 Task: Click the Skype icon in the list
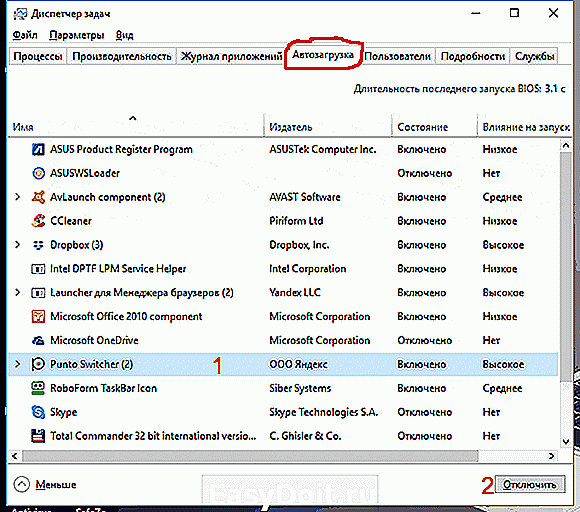pyautogui.click(x=38, y=412)
